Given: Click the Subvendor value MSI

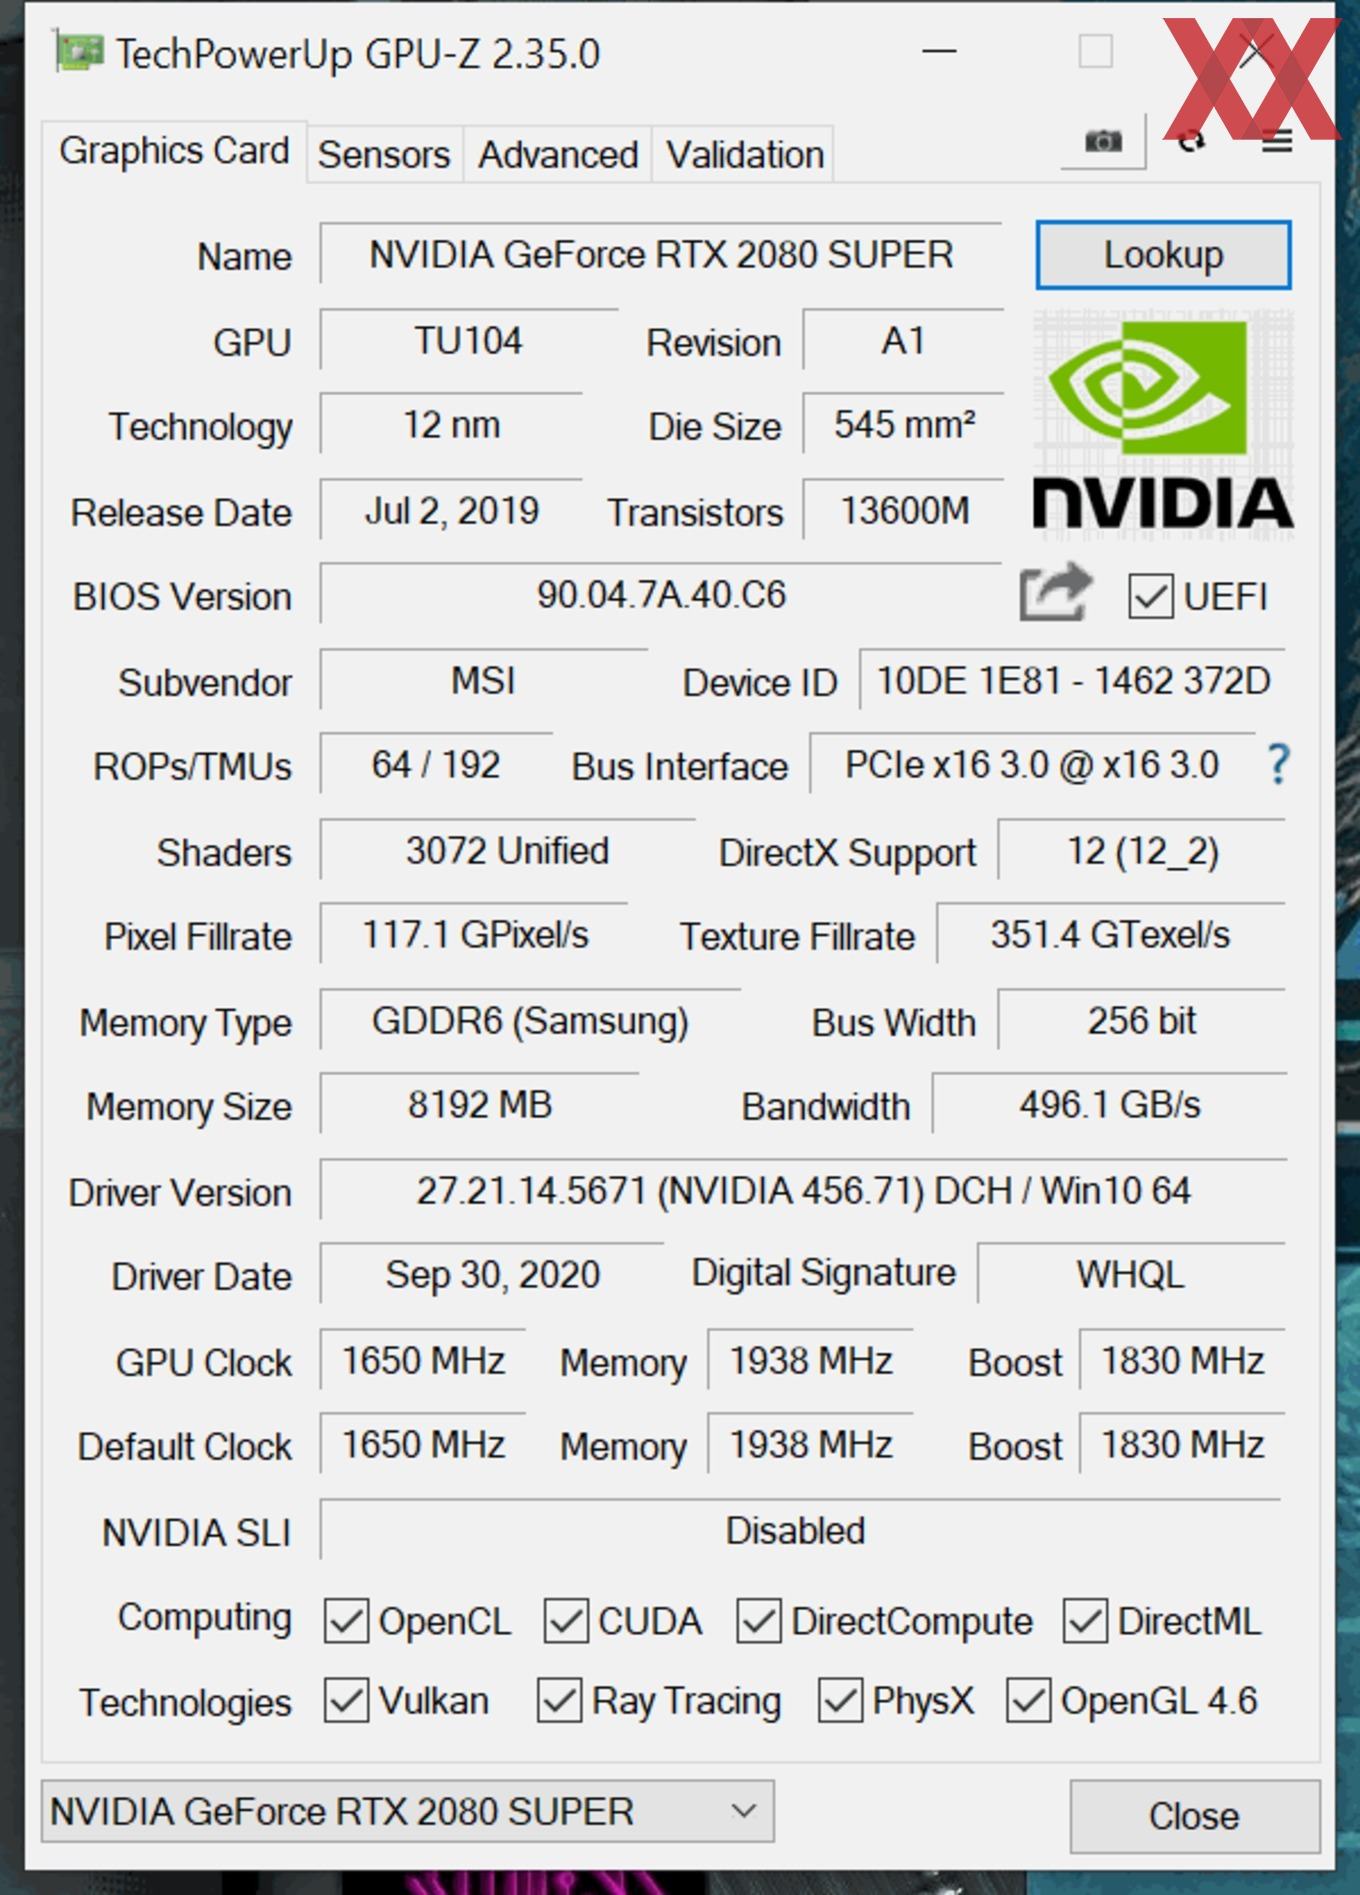Looking at the screenshot, I should pos(483,681).
